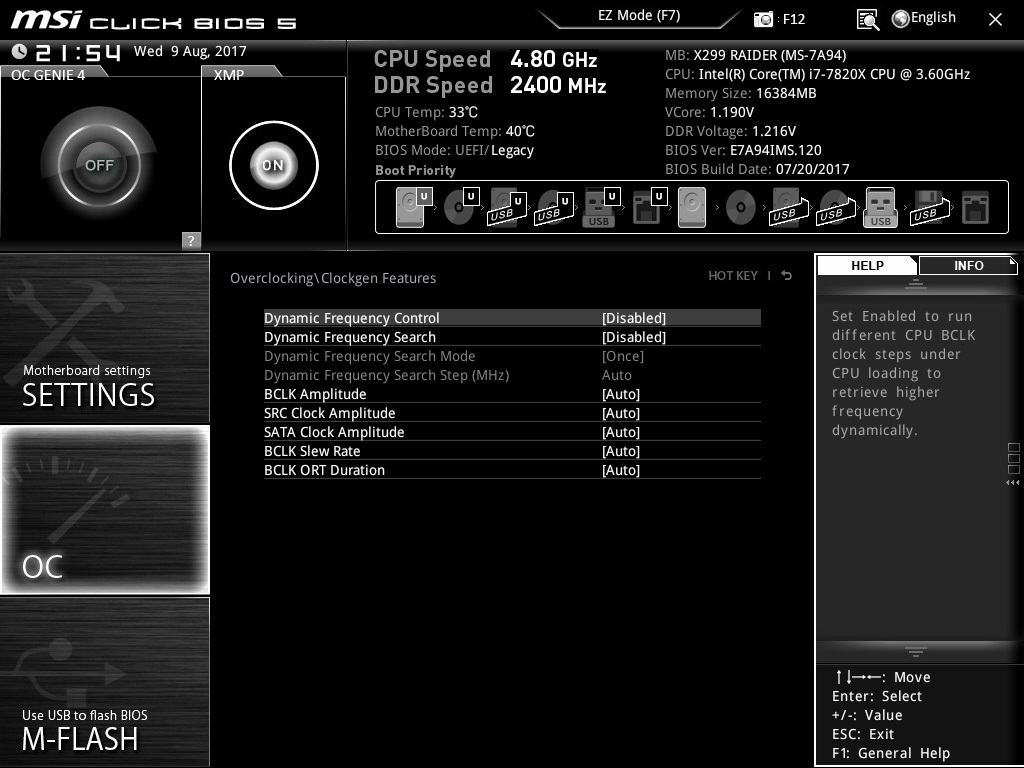Select USB floppy boot device icon
This screenshot has width=1024, height=768.
click(929, 208)
